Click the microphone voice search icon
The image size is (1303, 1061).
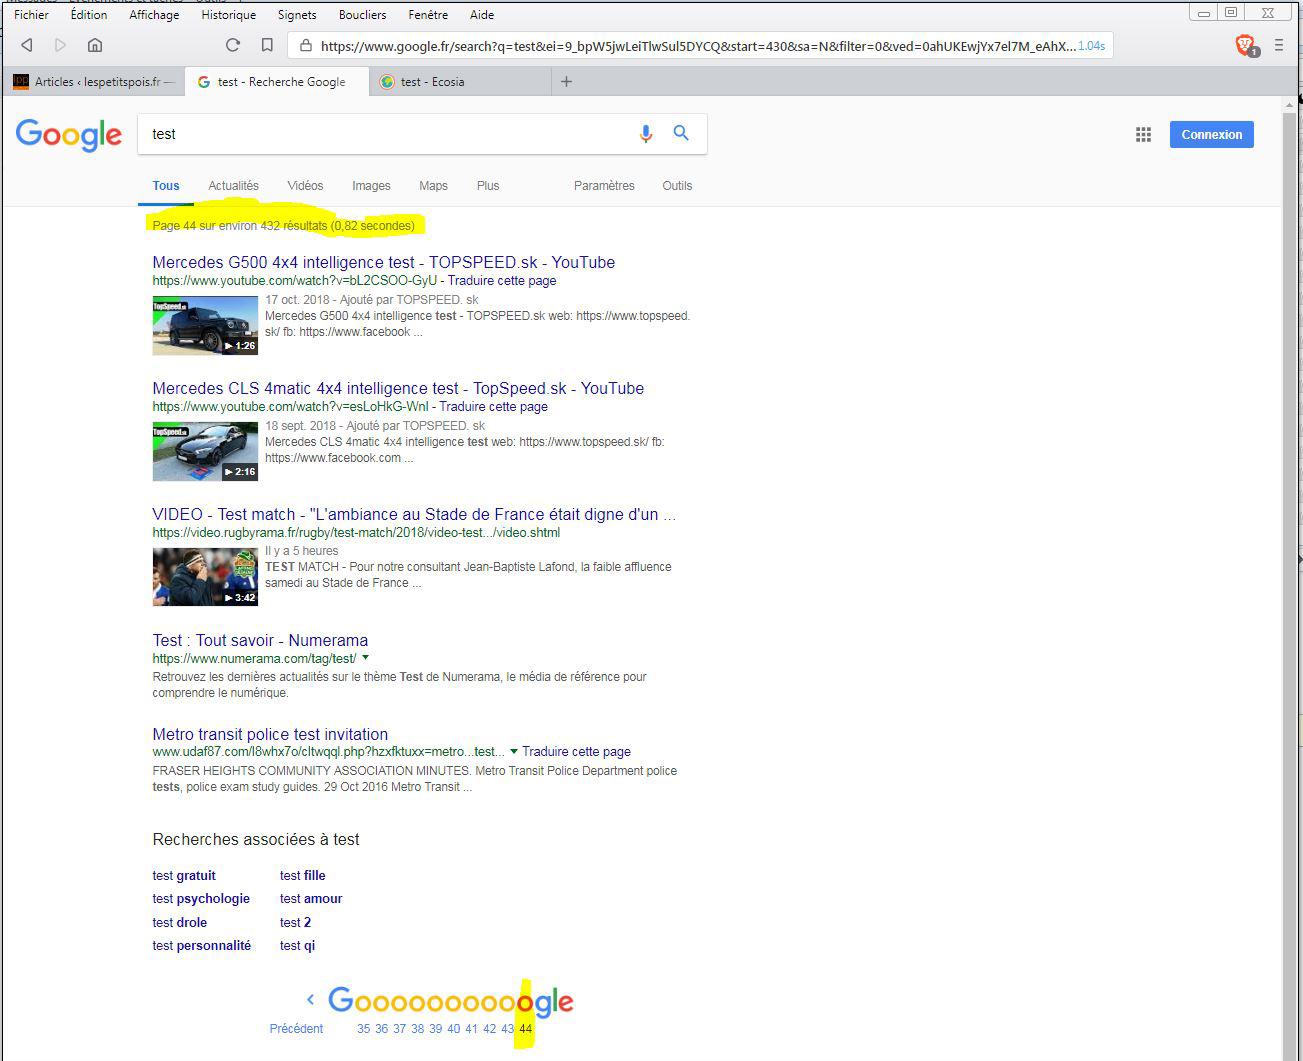click(646, 134)
